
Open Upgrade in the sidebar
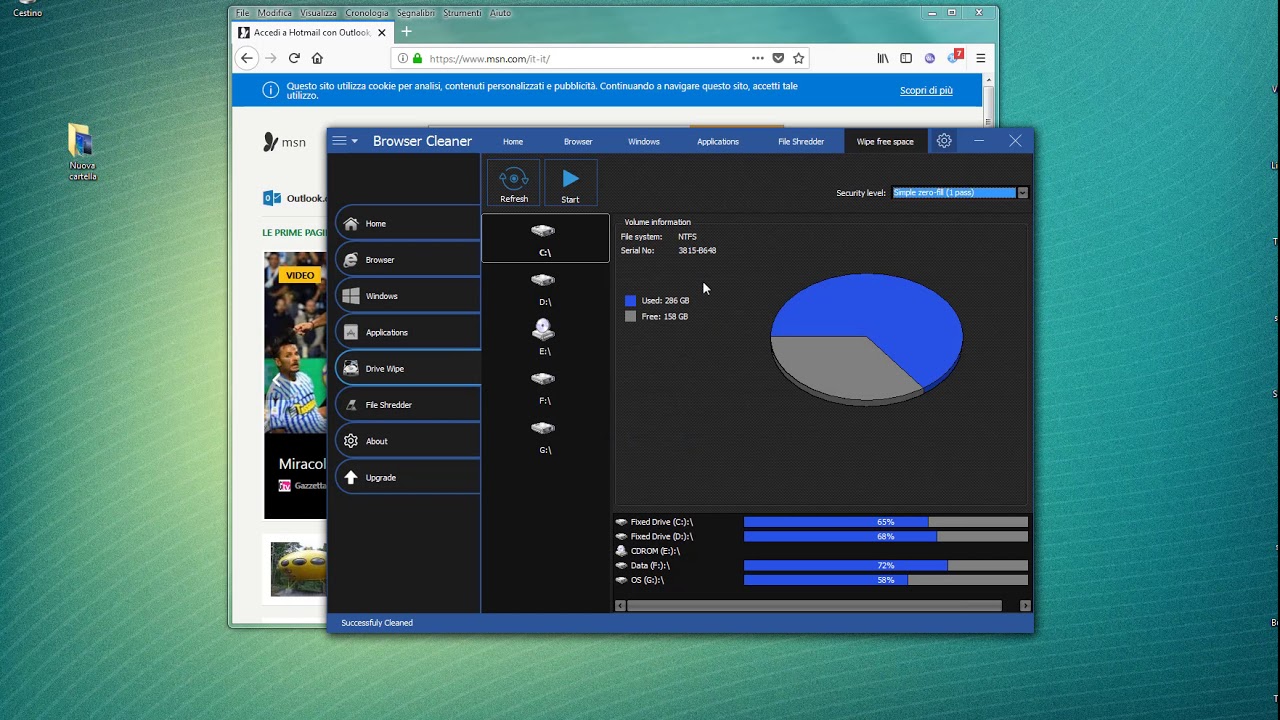point(408,477)
